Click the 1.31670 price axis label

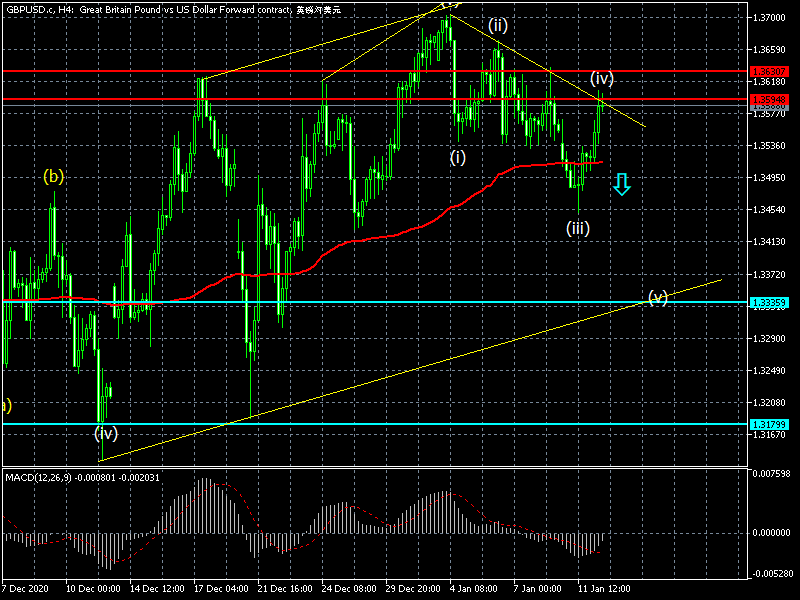coord(769,435)
